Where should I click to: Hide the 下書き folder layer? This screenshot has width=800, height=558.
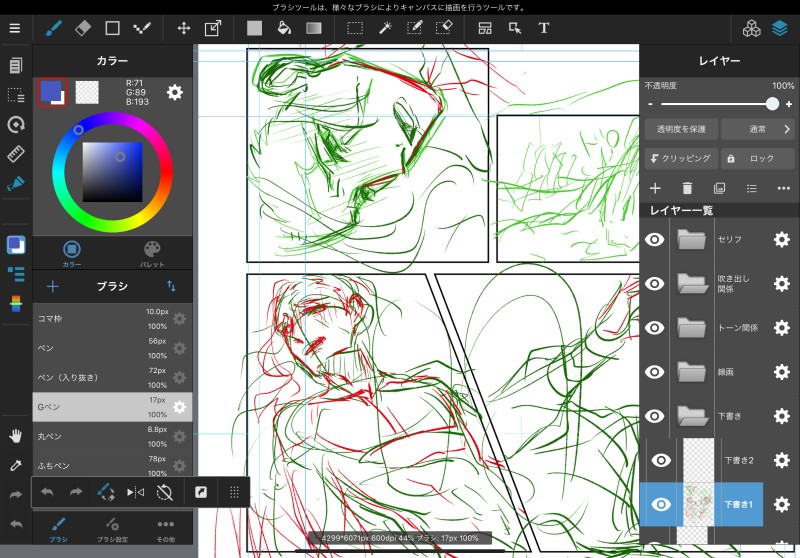[x=655, y=416]
